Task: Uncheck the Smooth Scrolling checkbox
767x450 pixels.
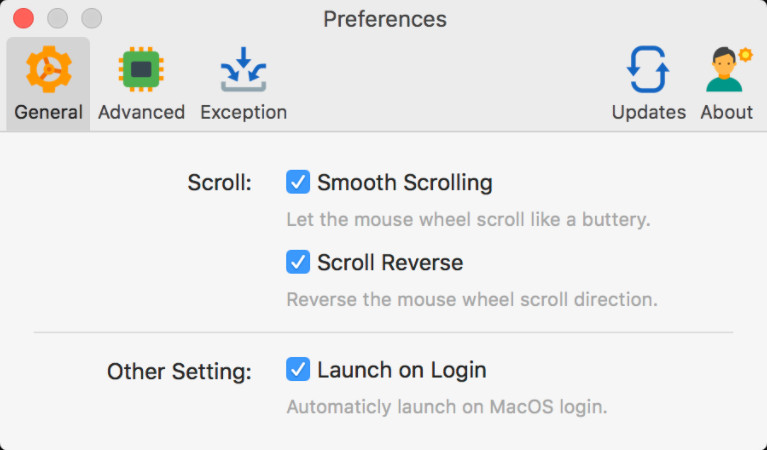Action: coord(298,182)
